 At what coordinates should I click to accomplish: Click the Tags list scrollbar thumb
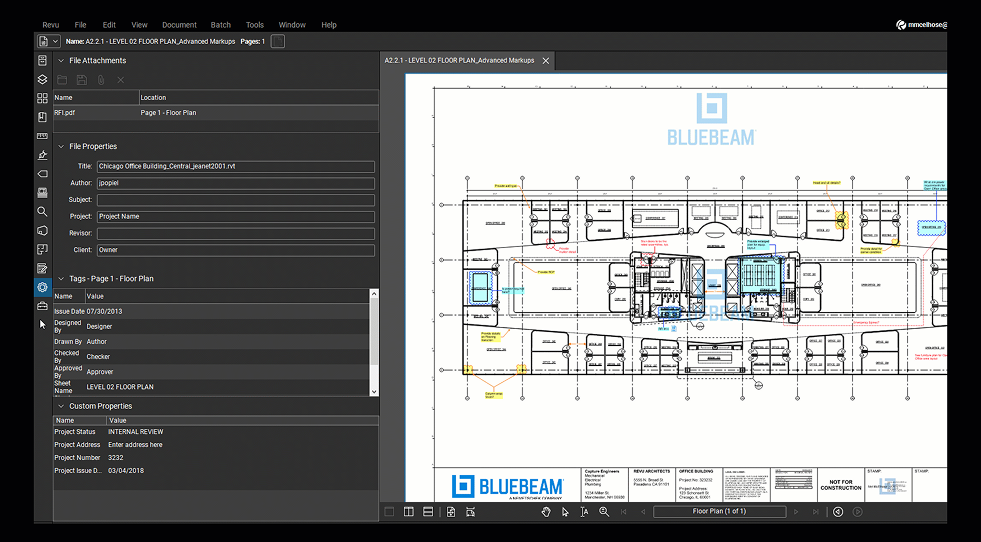point(374,332)
